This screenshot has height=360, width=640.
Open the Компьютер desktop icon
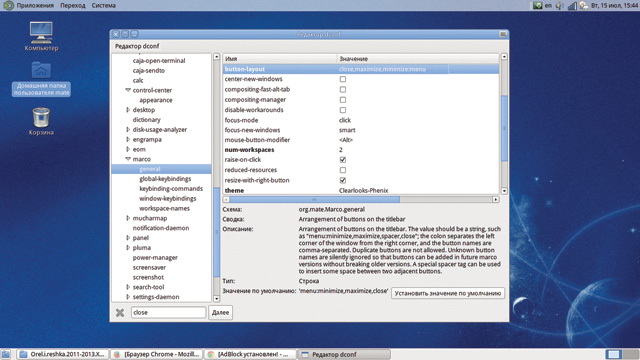pos(41,36)
